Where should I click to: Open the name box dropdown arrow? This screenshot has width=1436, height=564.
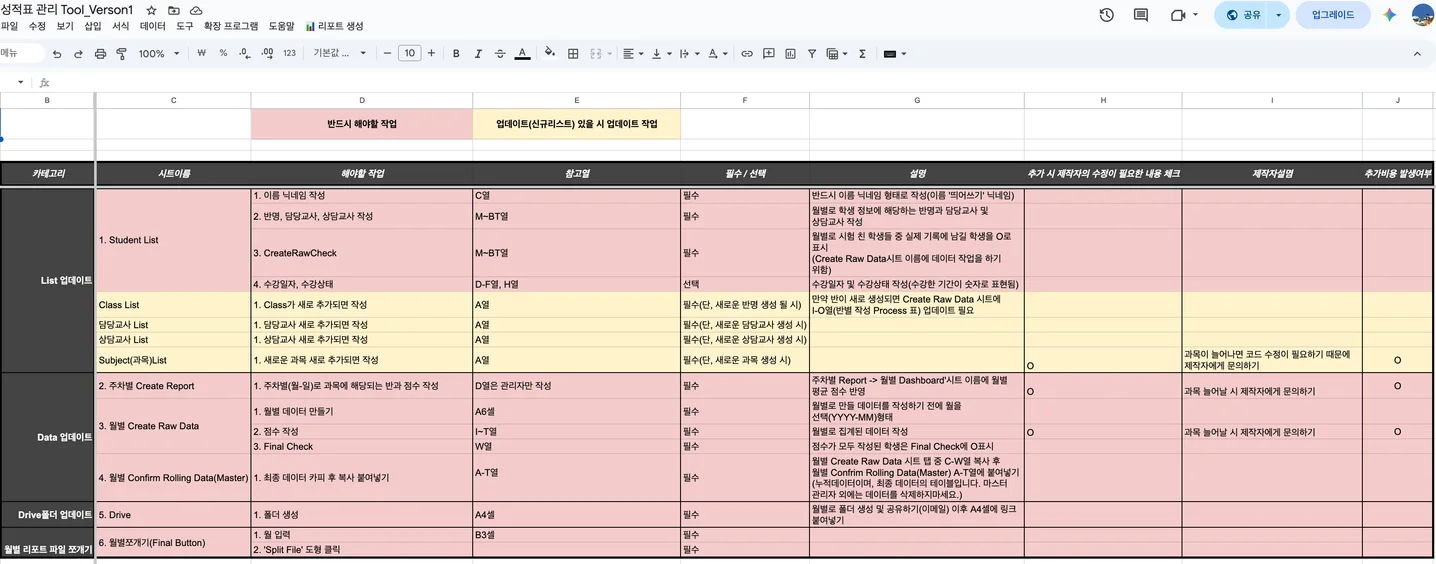[x=20, y=82]
